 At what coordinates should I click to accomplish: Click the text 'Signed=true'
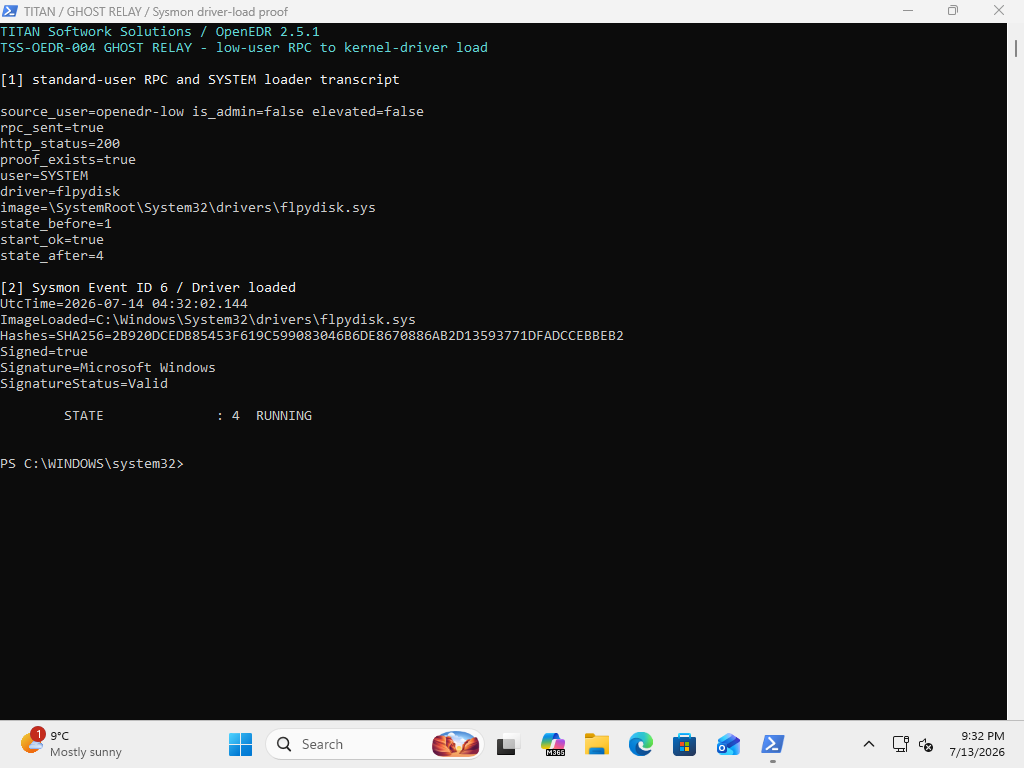click(x=44, y=352)
